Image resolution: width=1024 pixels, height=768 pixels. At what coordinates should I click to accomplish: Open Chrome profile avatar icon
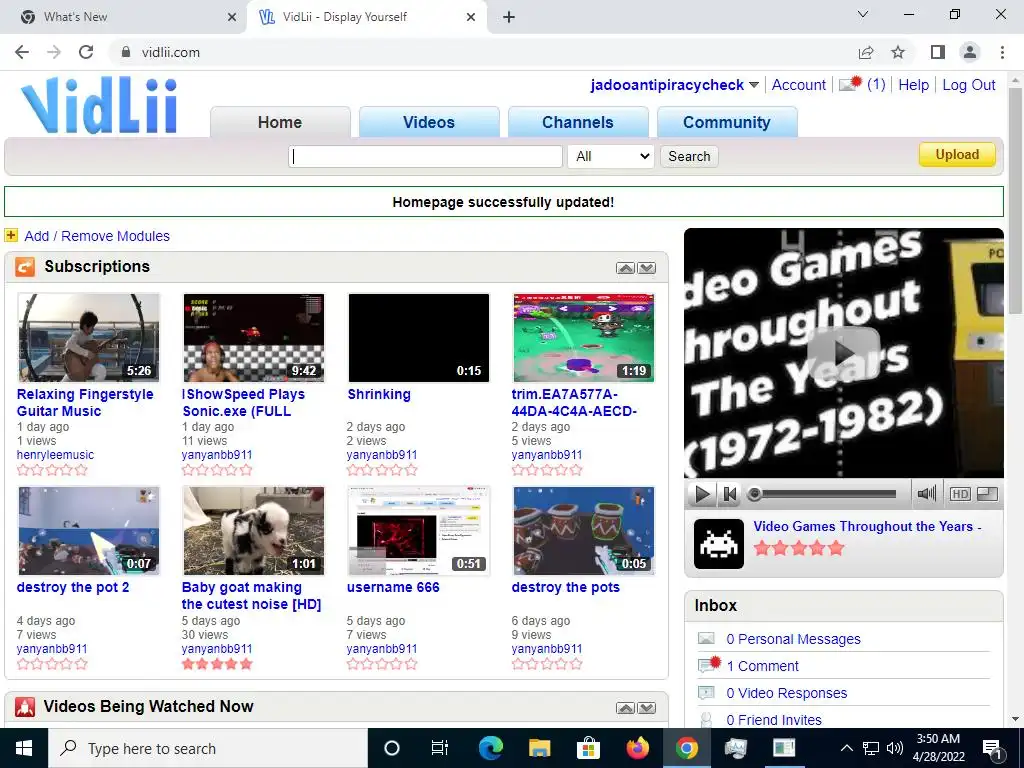tap(970, 52)
